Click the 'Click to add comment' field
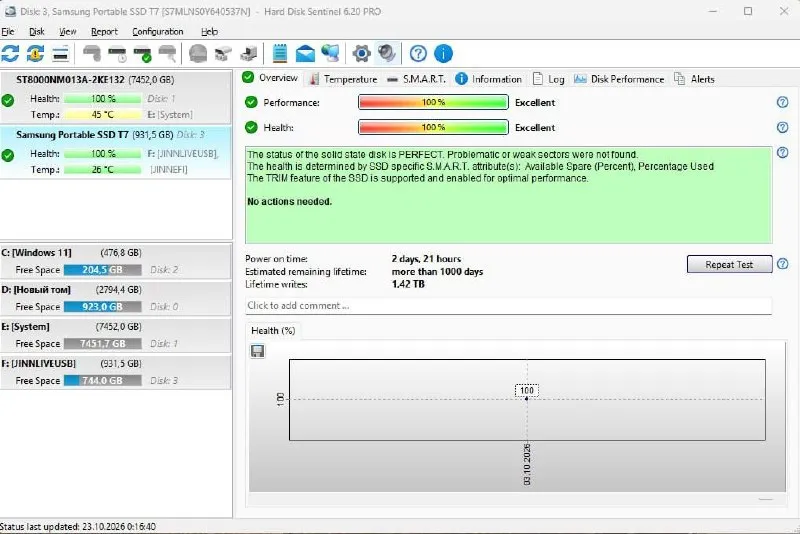The height and width of the screenshot is (534, 800). (508, 306)
